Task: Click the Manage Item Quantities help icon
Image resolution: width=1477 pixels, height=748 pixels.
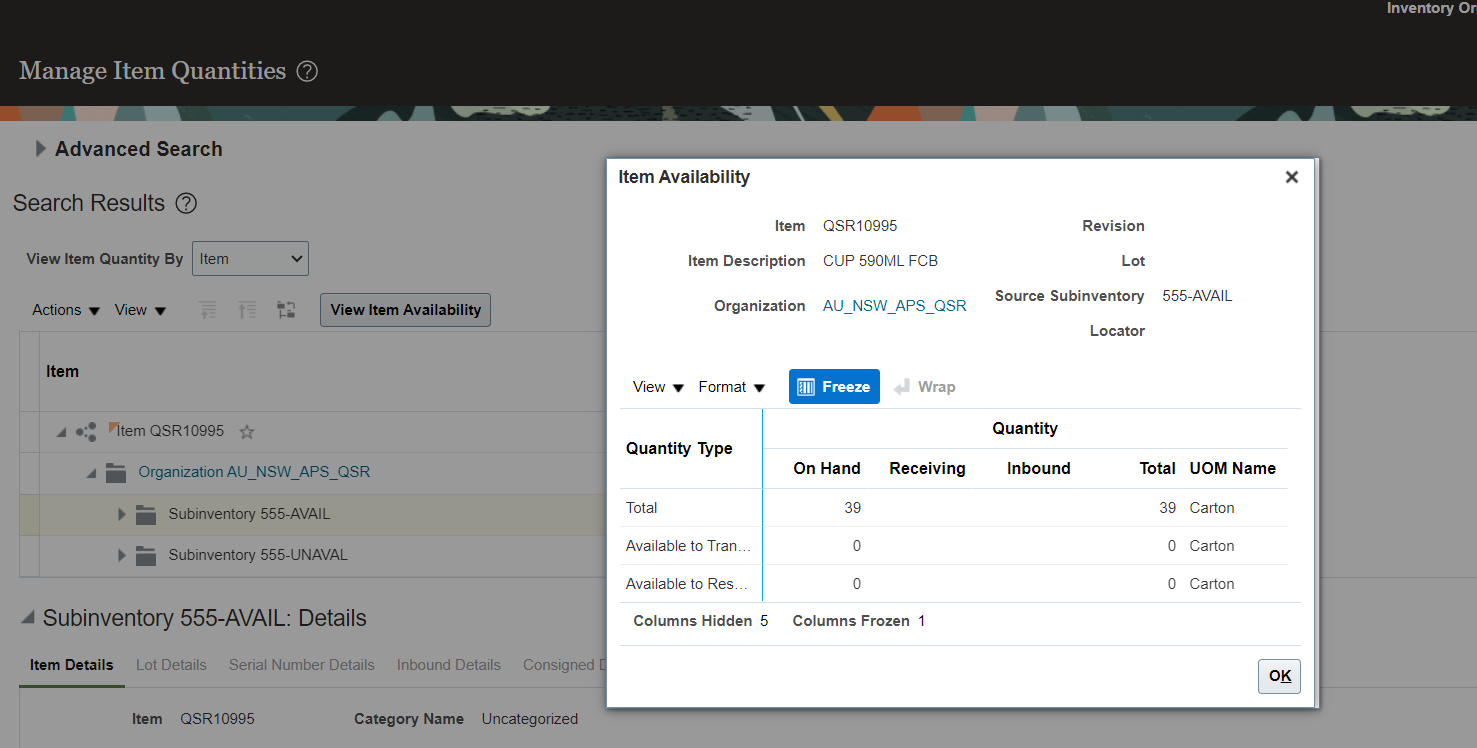Action: pyautogui.click(x=307, y=71)
